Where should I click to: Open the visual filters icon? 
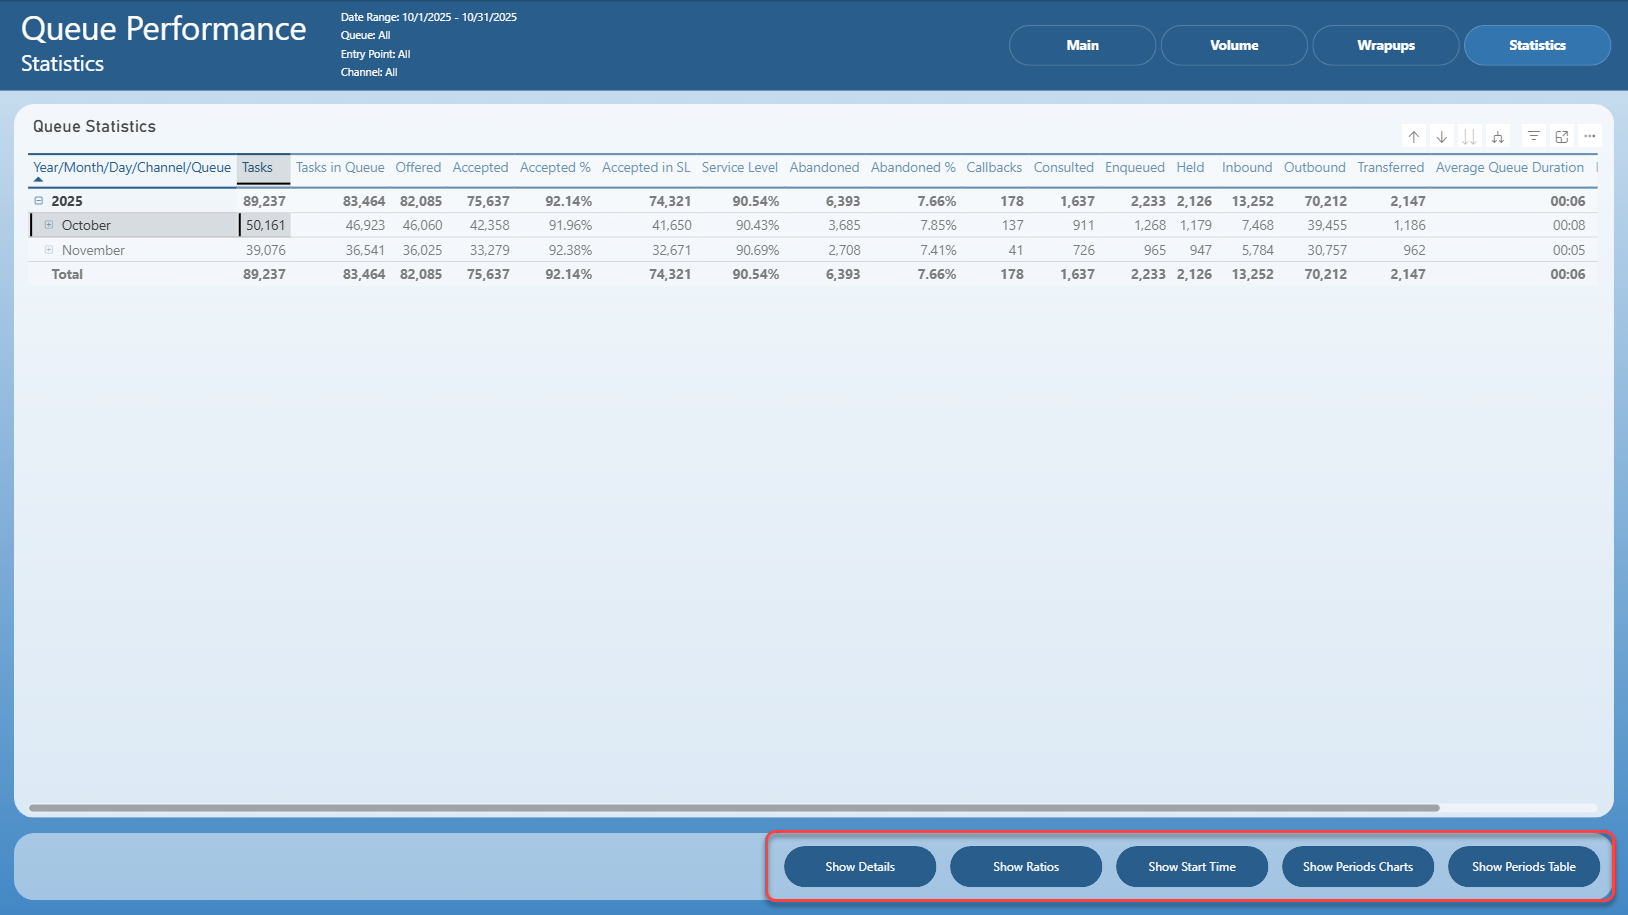pyautogui.click(x=1533, y=136)
